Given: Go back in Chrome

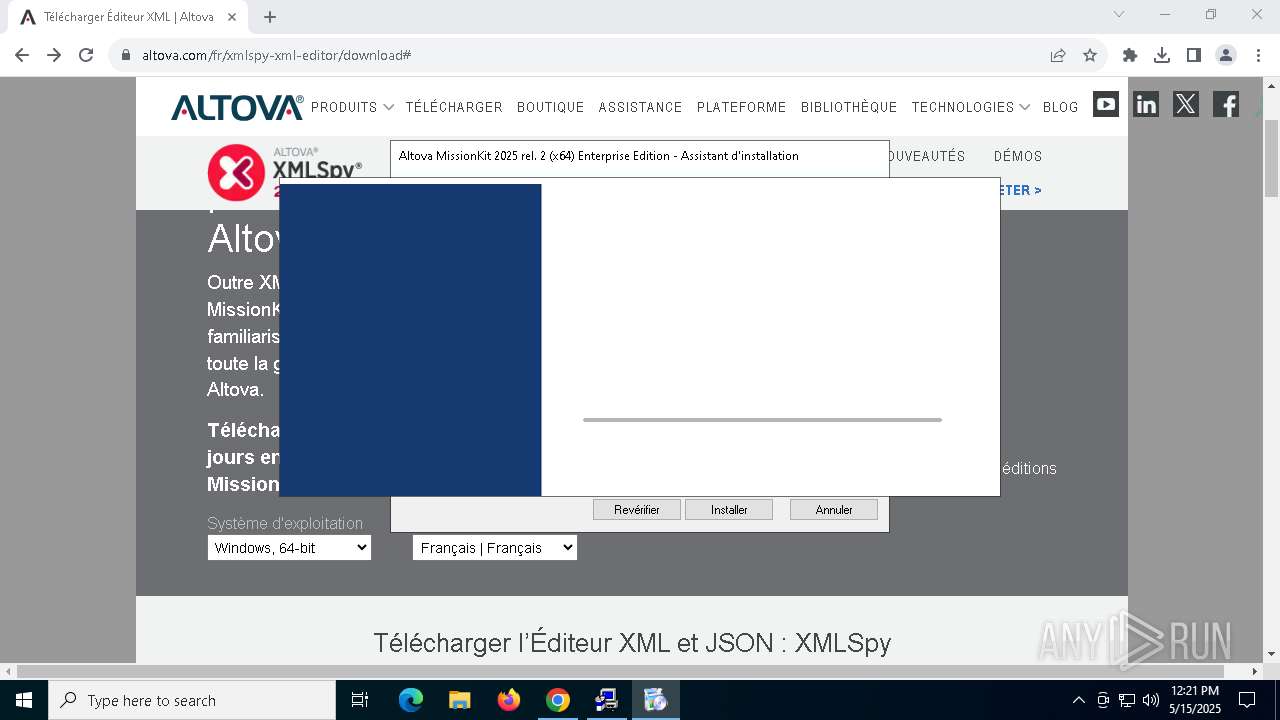Looking at the screenshot, I should pyautogui.click(x=22, y=55).
